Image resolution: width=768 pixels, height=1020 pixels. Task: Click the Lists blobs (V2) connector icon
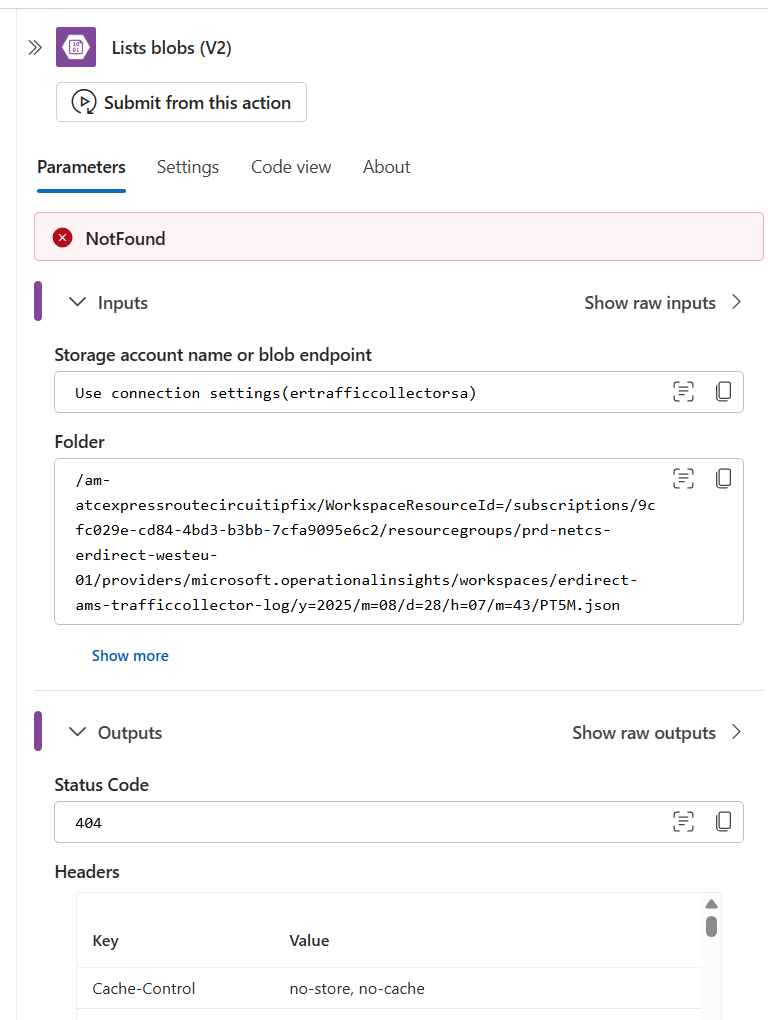(x=76, y=48)
